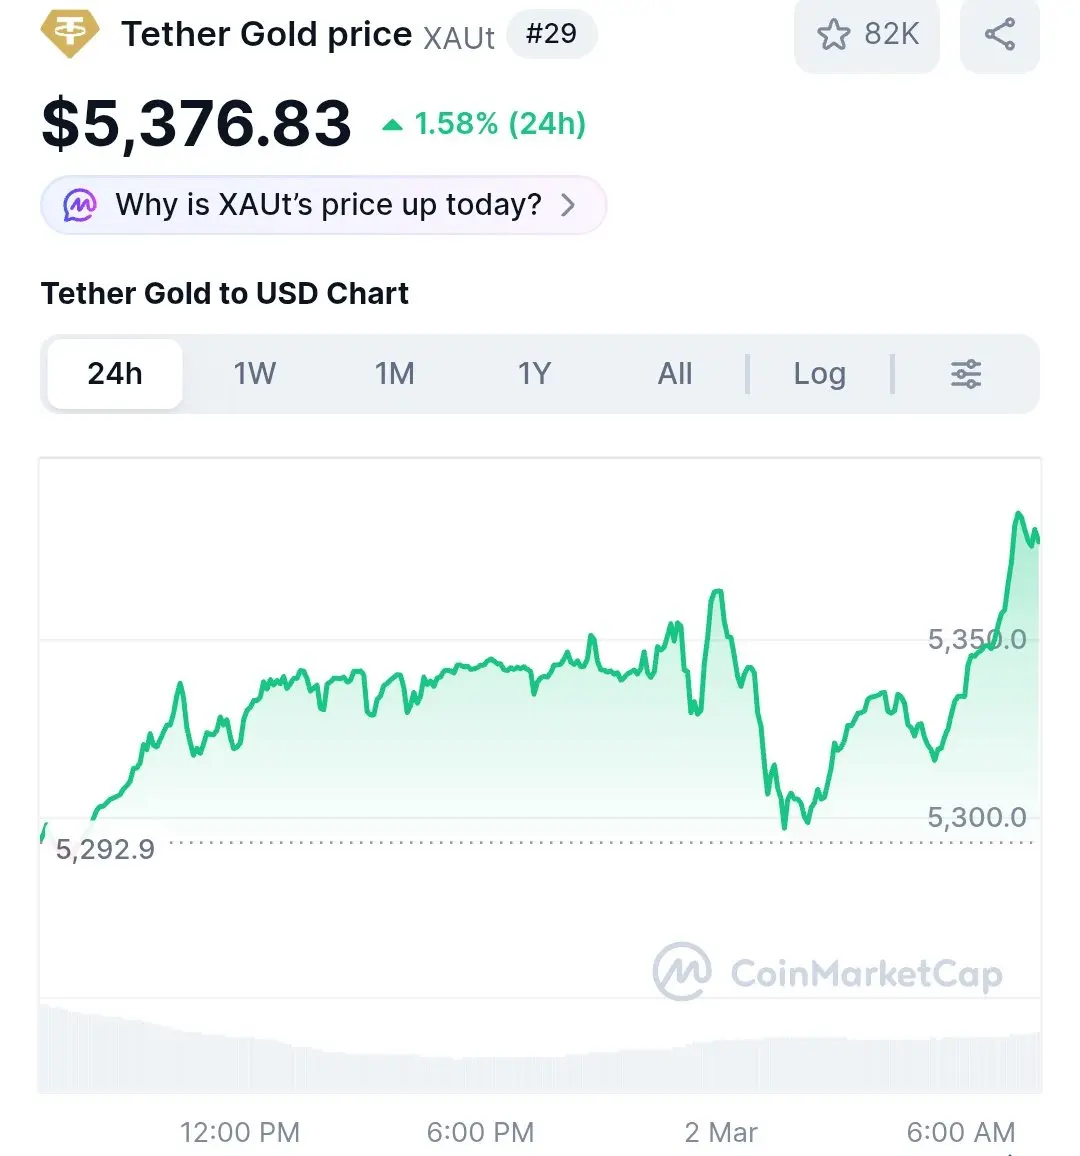Click the #29 rank badge
This screenshot has width=1080, height=1156.
click(x=551, y=34)
